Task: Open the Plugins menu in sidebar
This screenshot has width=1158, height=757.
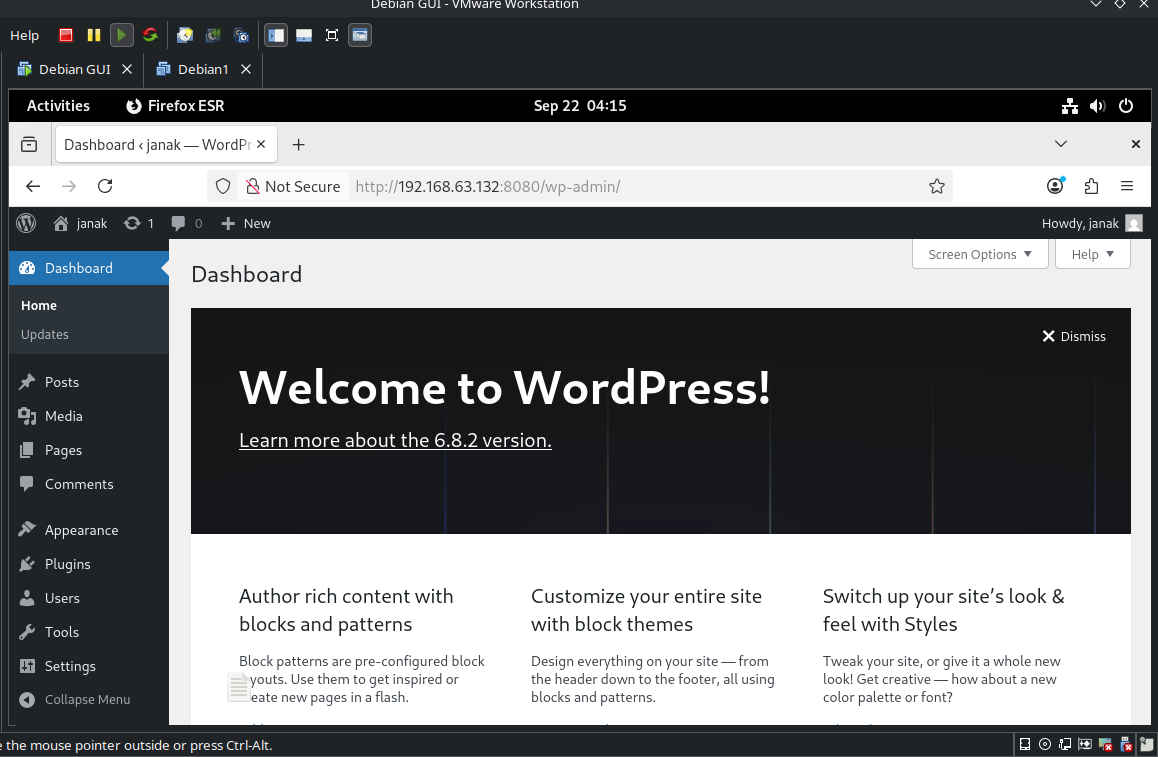Action: [x=67, y=564]
